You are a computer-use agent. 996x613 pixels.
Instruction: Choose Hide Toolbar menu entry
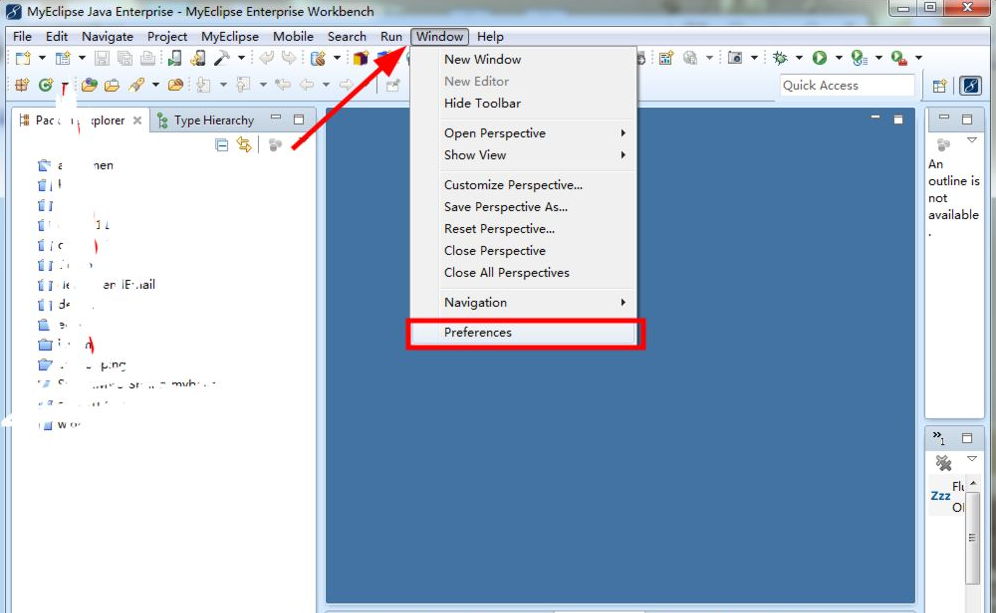click(523, 103)
